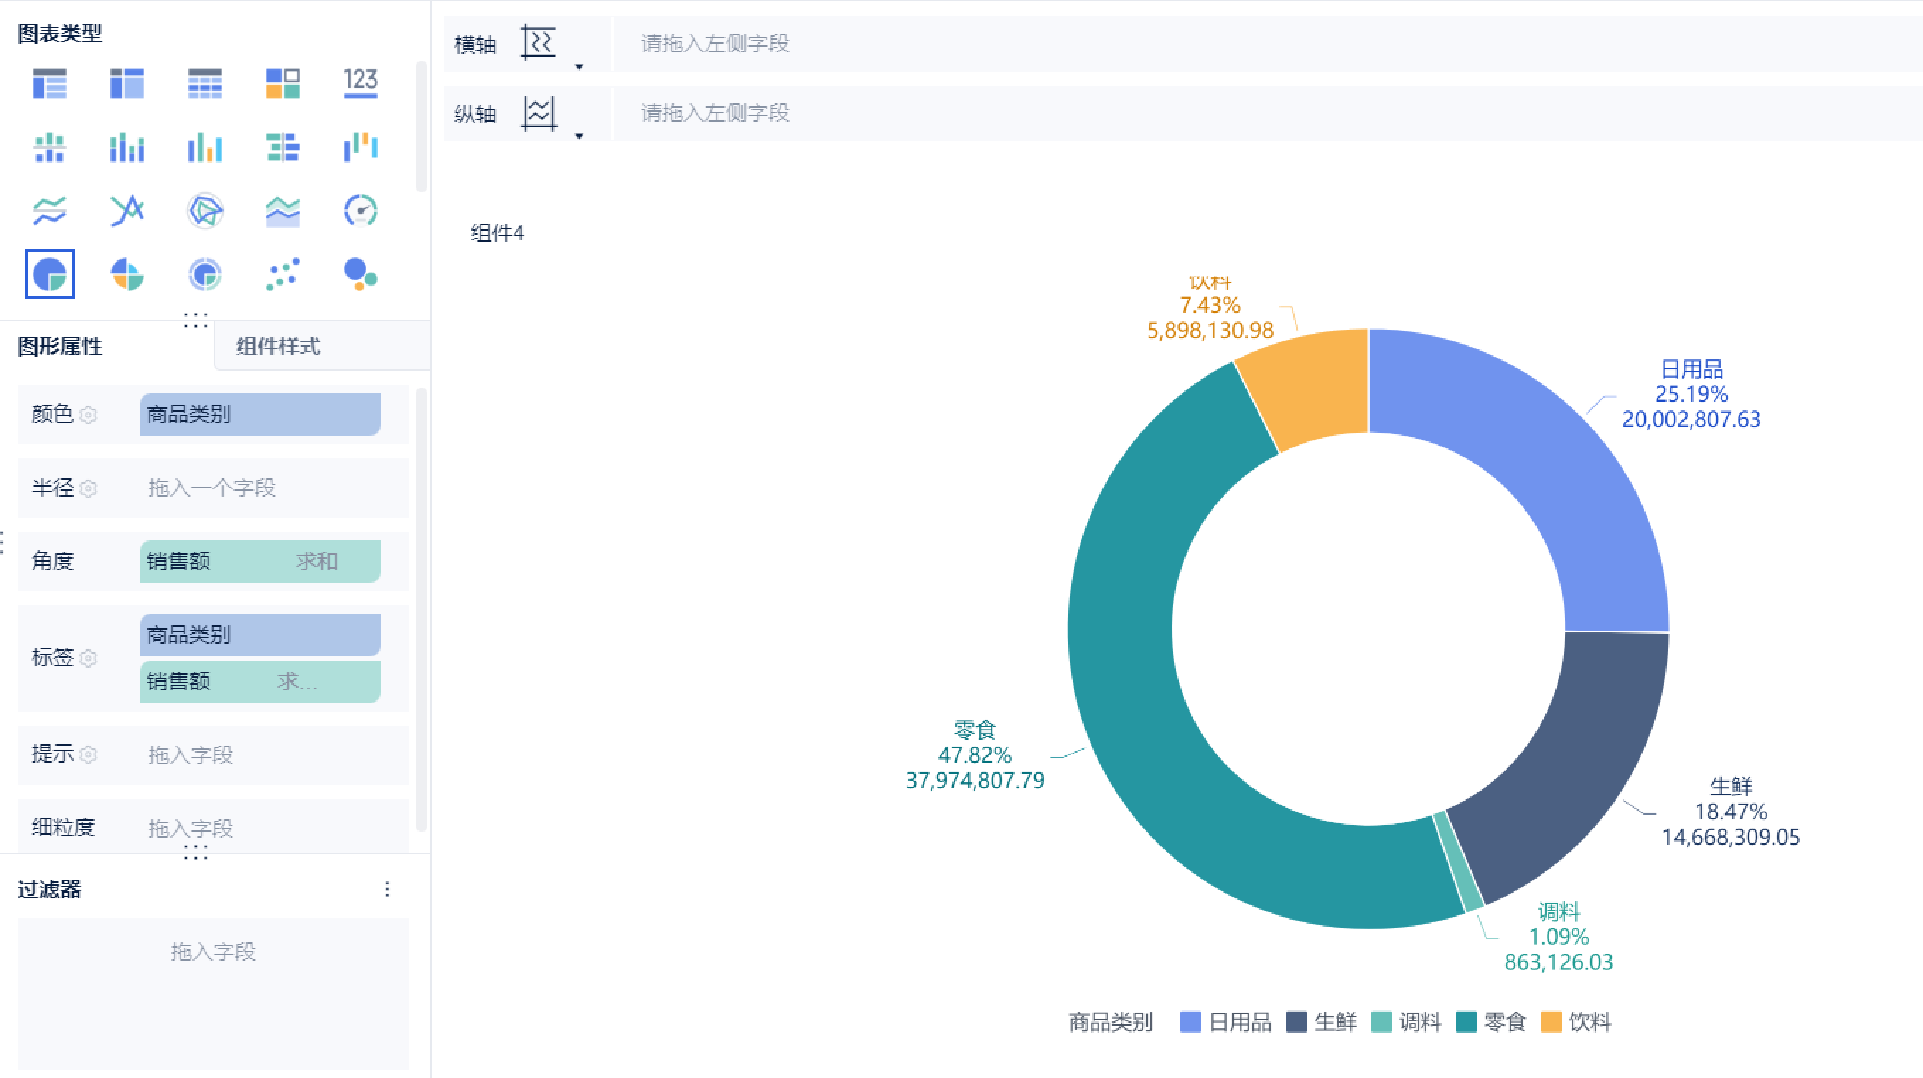Toggle 日用品 legend color swatch
Screen dimensions: 1923x1078
coord(1190,1022)
